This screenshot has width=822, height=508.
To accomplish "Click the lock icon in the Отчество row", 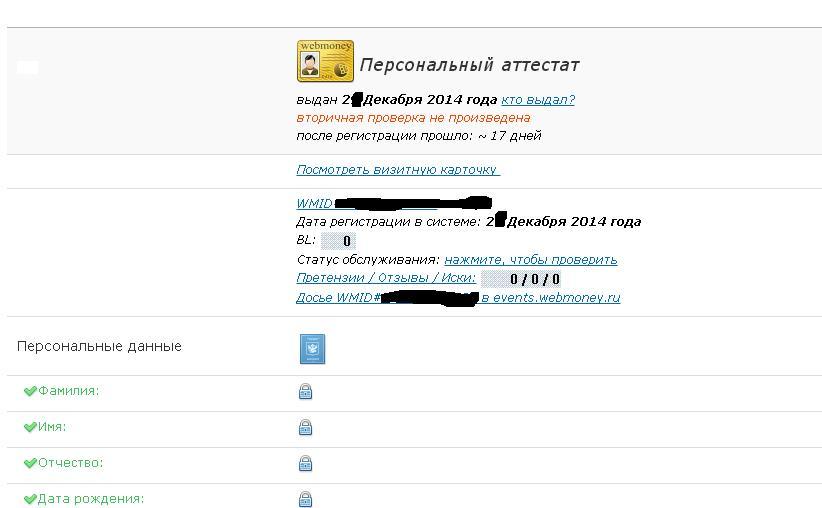I will (x=306, y=463).
